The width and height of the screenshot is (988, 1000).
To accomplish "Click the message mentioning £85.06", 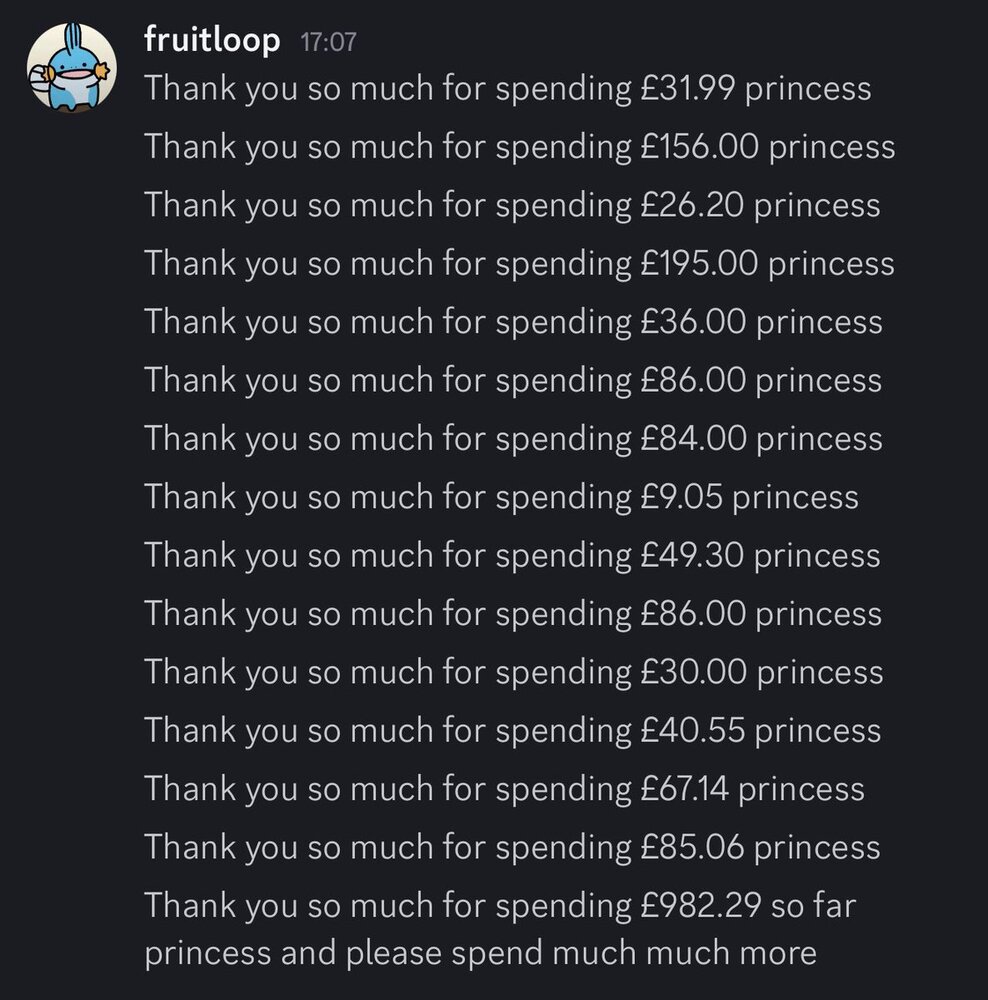I will [x=512, y=848].
